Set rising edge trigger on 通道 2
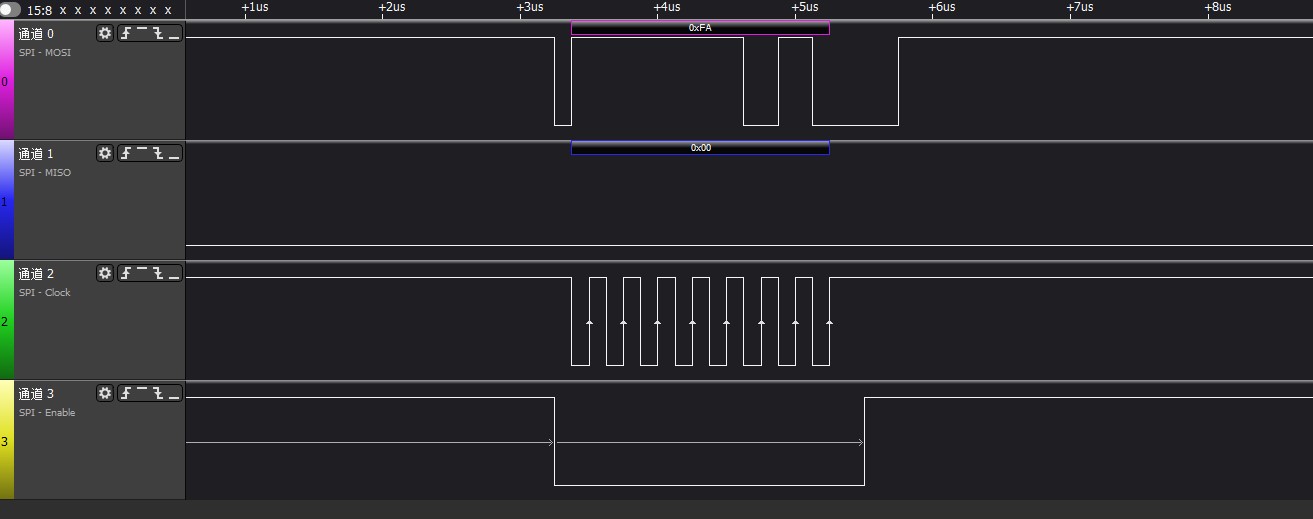Image resolution: width=1313 pixels, height=519 pixels. click(x=127, y=273)
